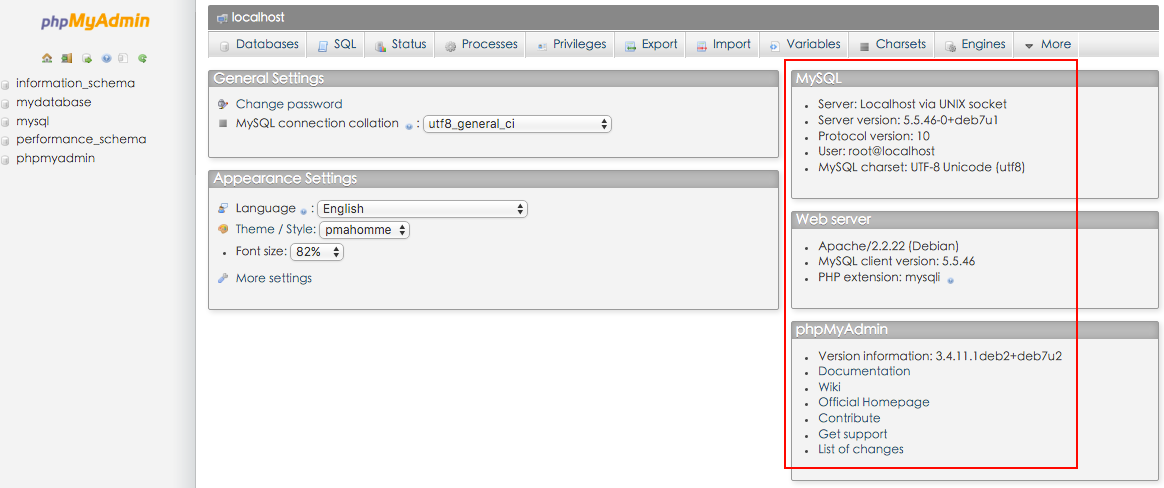Click 'MySQL client version: 5.5.46' text
Screen dimensions: 1164x488
pyautogui.click(x=897, y=261)
